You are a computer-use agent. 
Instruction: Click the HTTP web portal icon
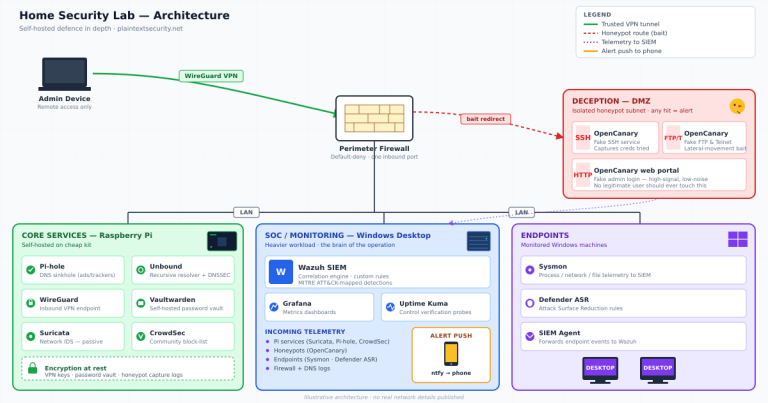pyautogui.click(x=582, y=175)
